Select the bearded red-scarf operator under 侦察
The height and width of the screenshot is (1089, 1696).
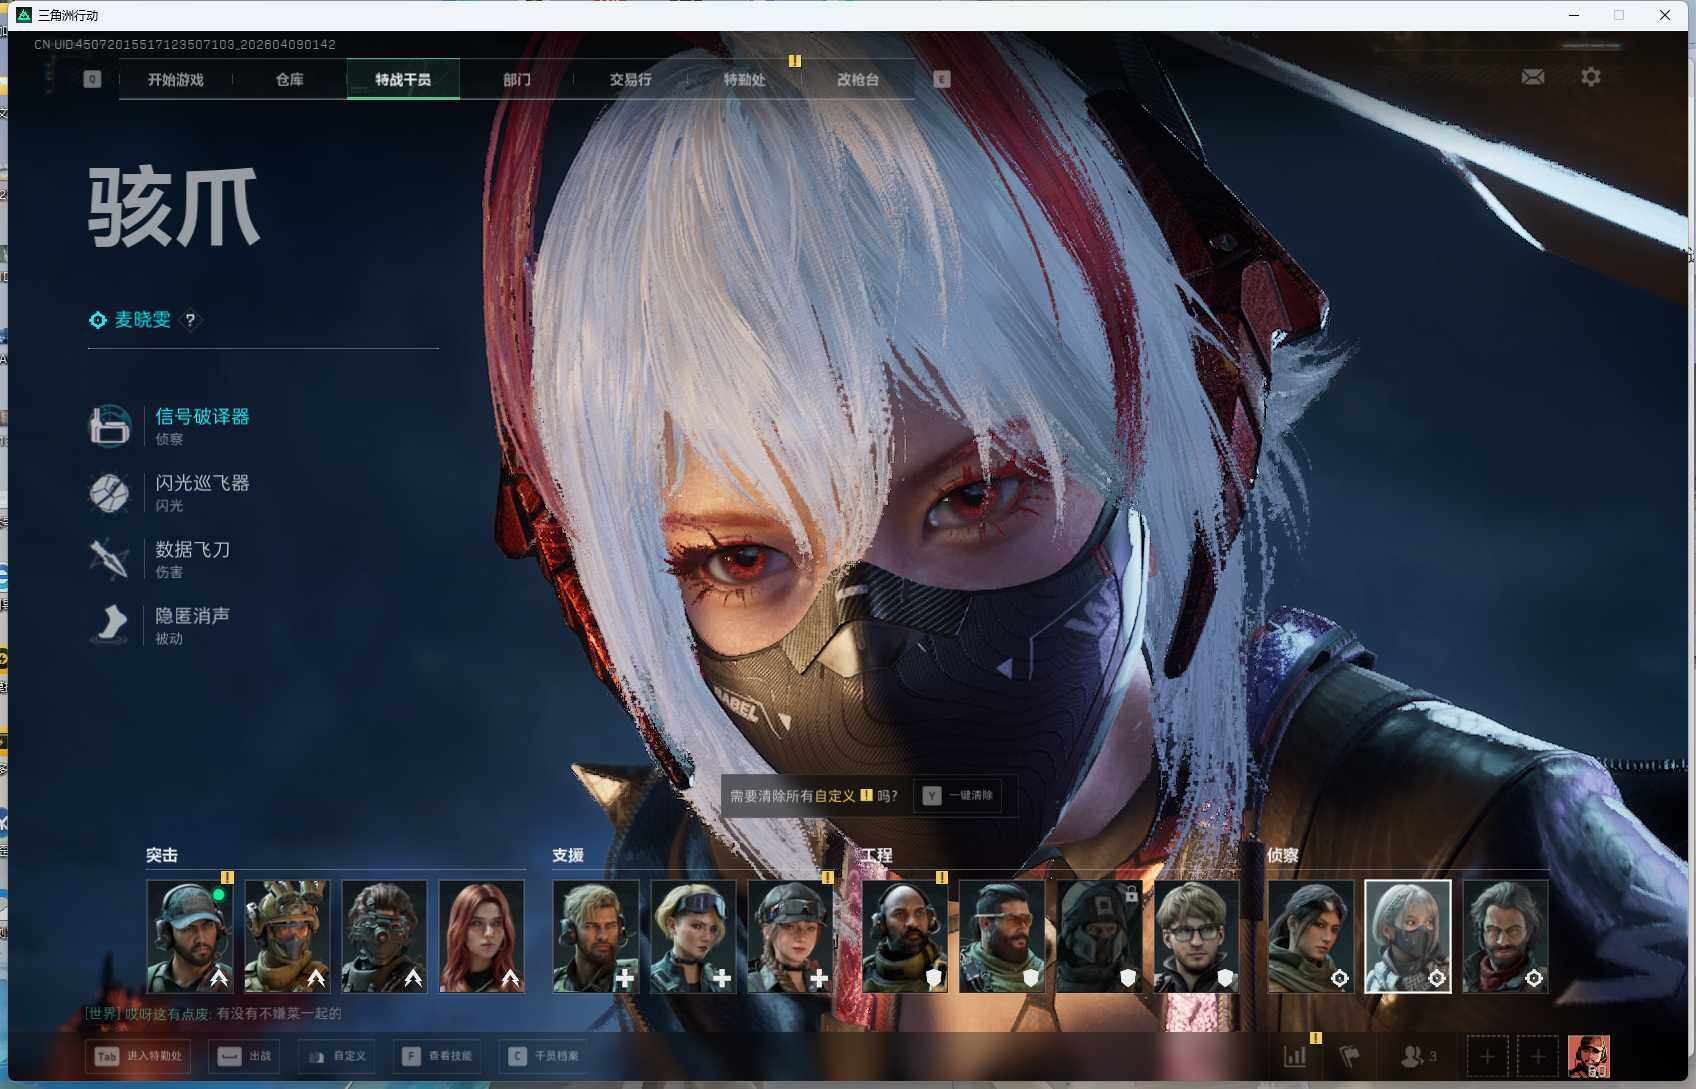coord(1505,936)
